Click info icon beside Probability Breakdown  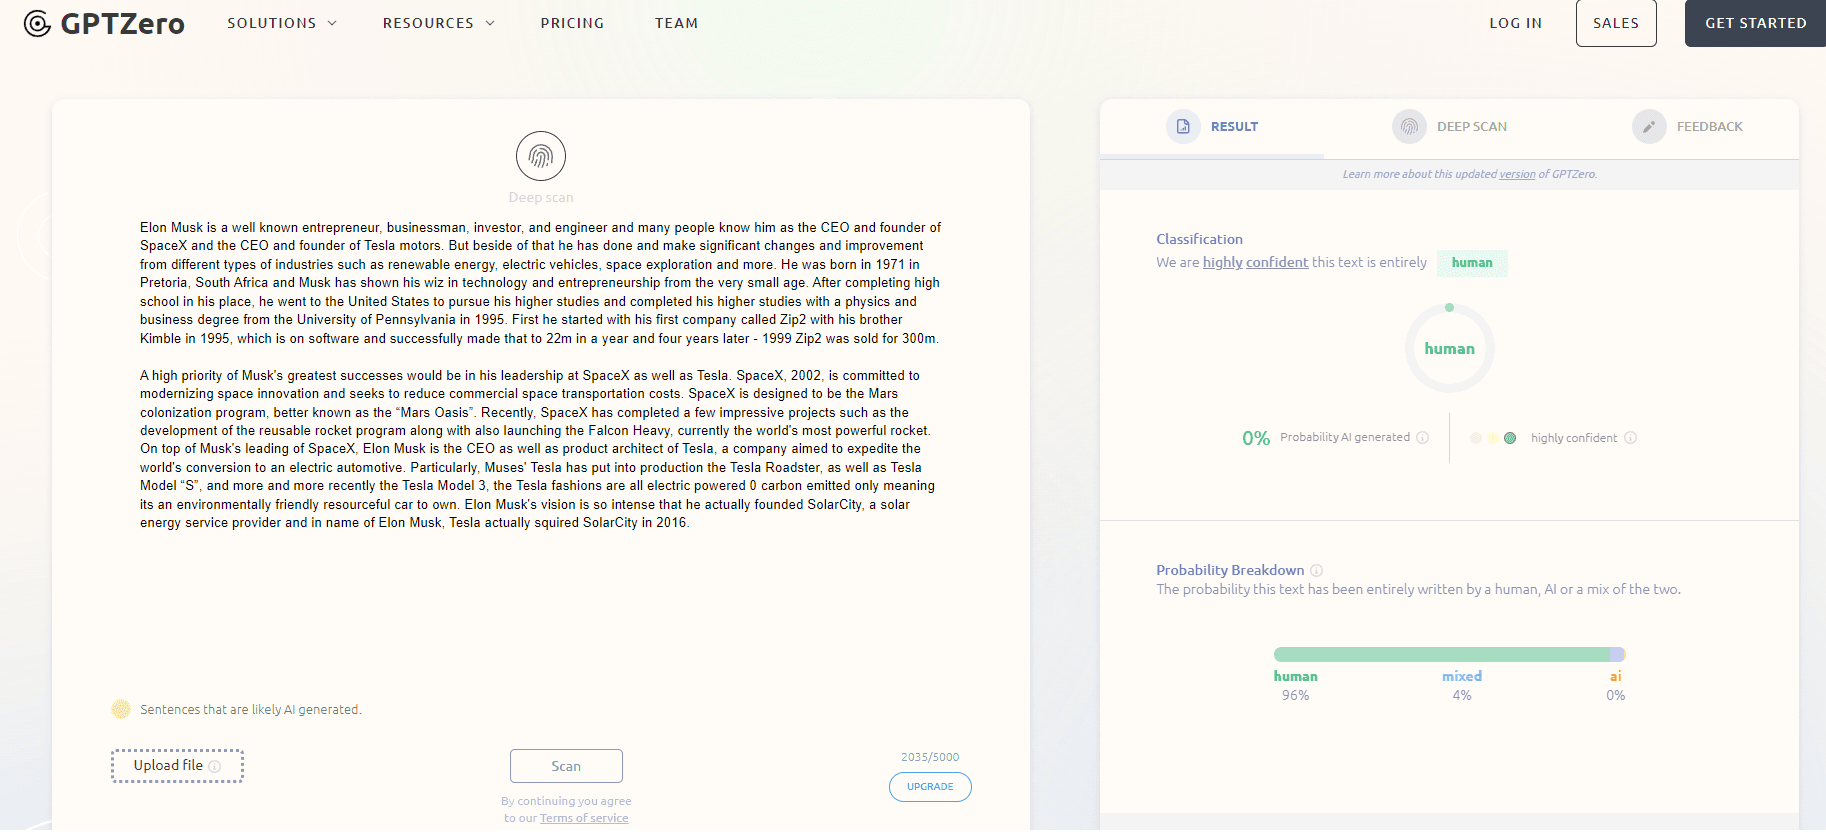point(1317,571)
